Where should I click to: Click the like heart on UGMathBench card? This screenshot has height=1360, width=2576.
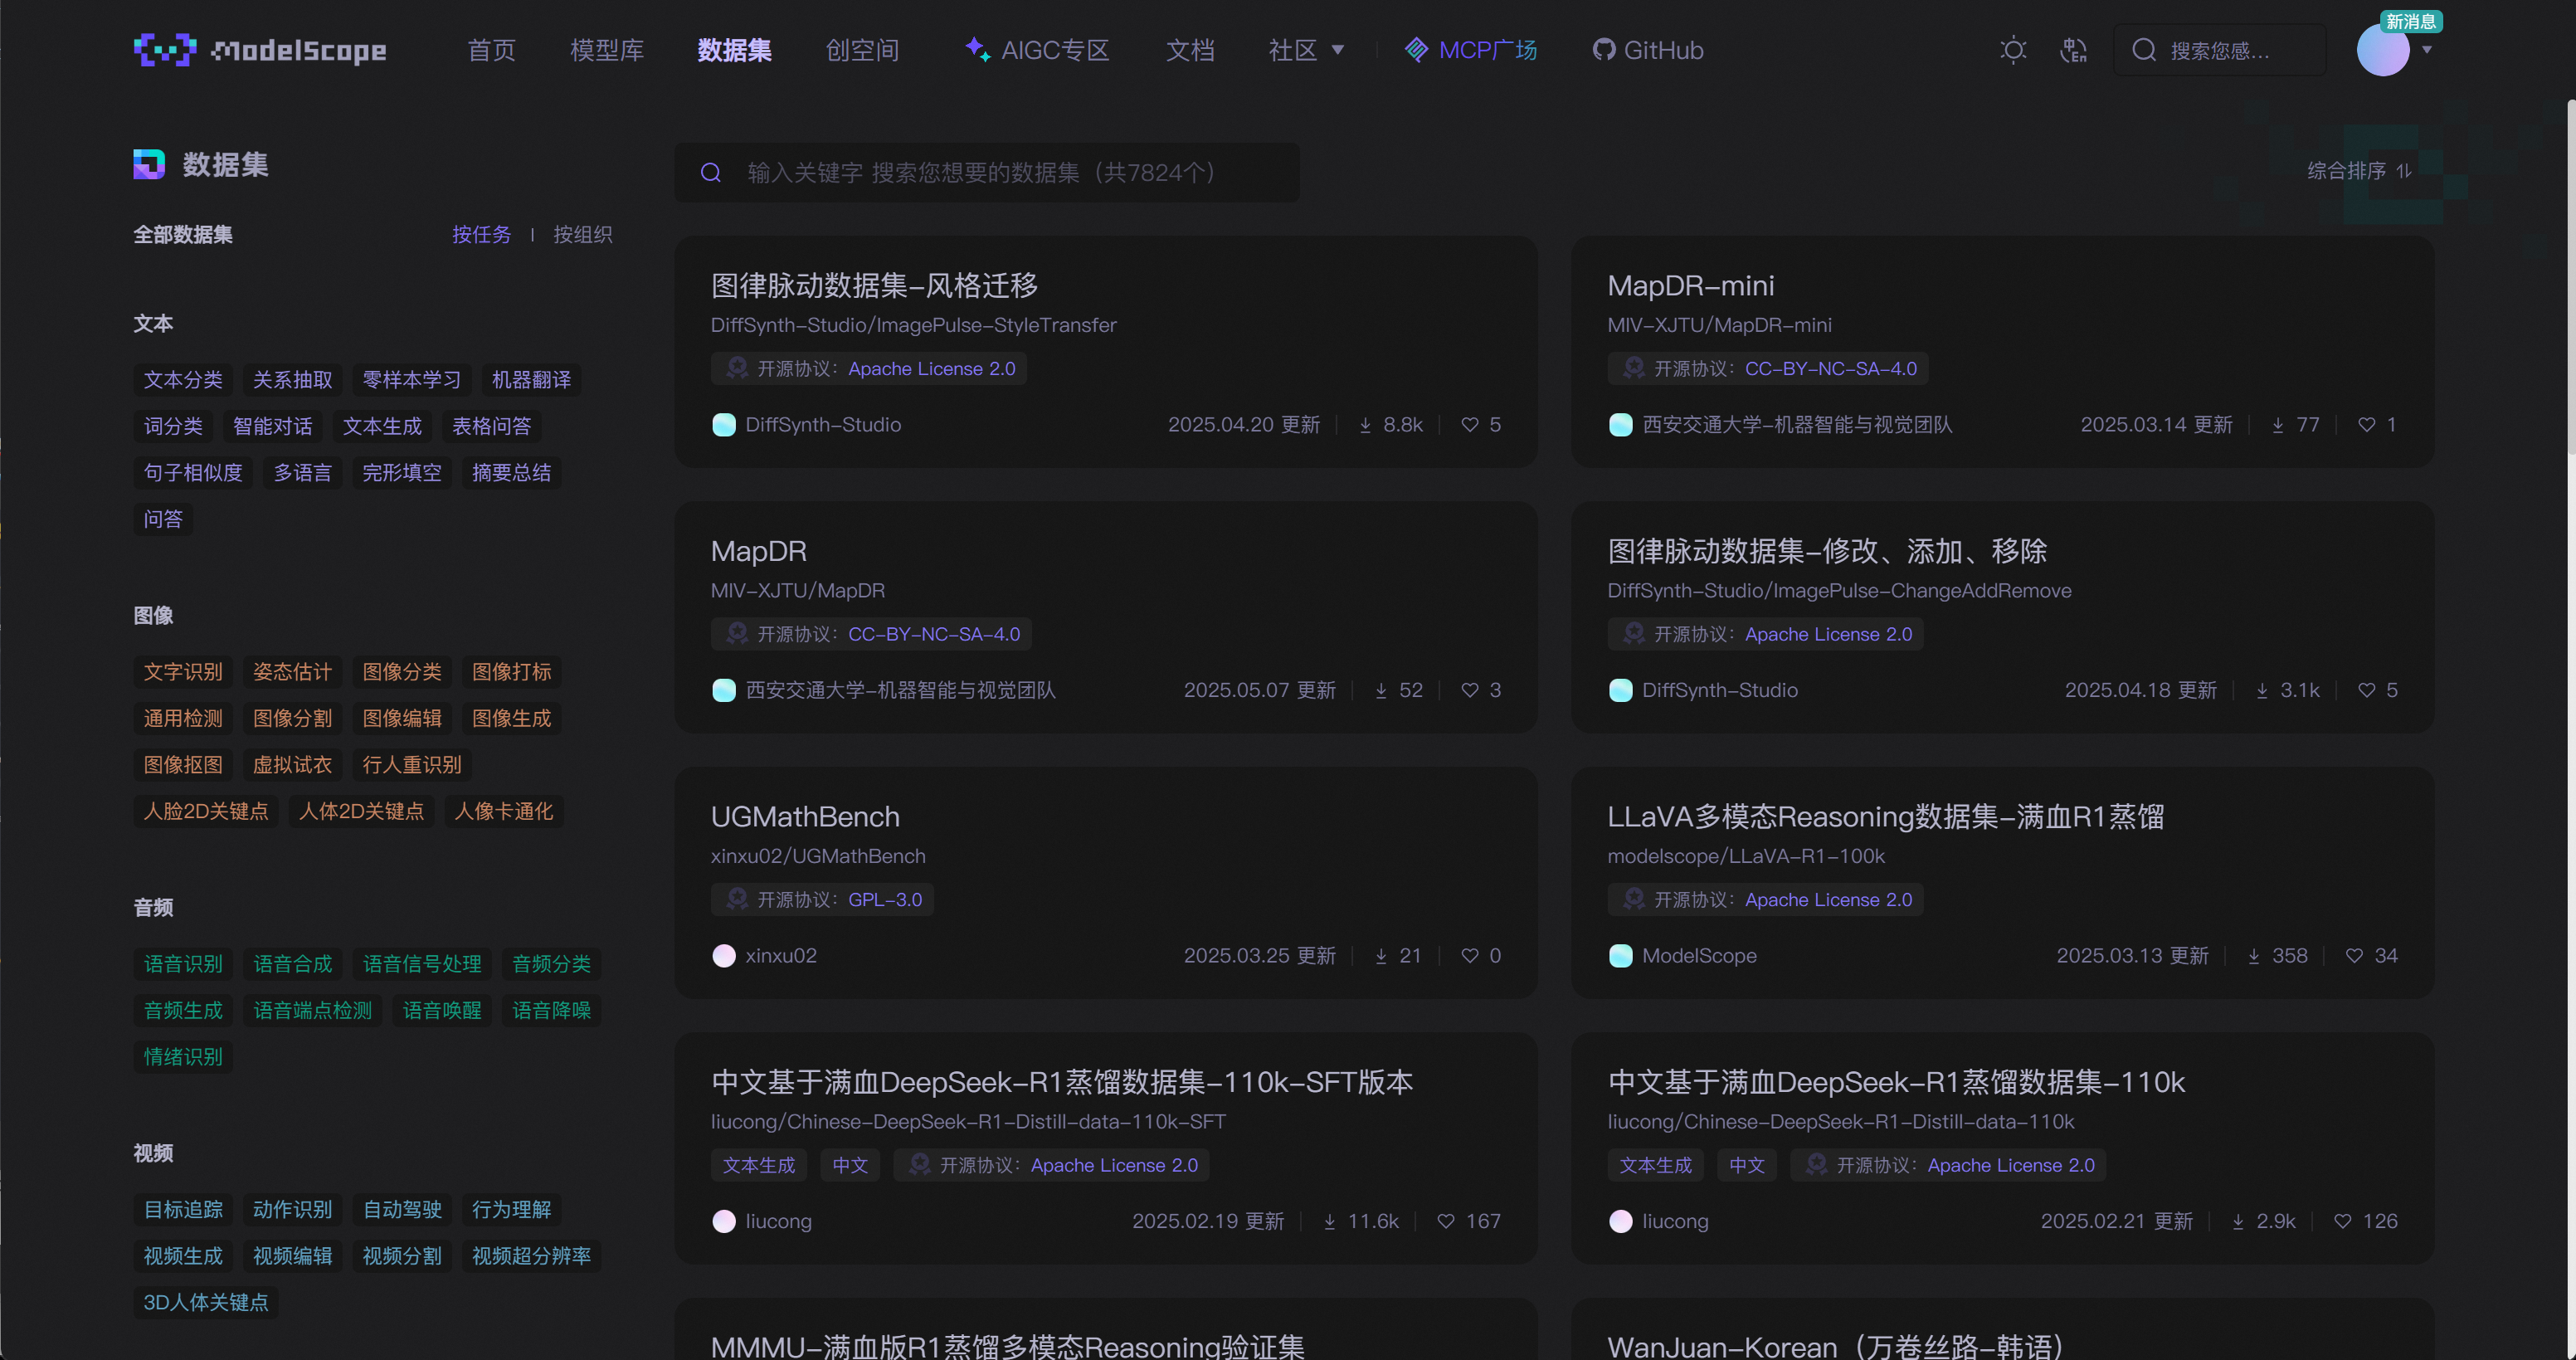click(x=1469, y=956)
